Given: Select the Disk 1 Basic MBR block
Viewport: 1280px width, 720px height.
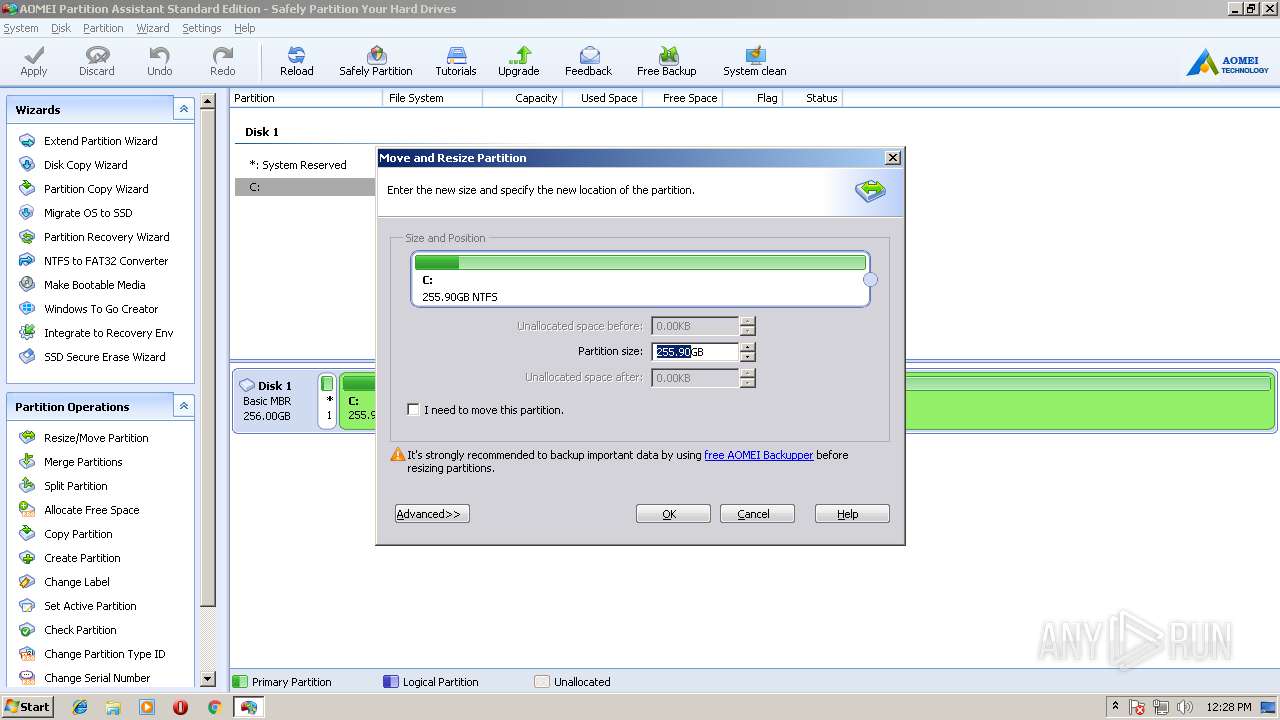Looking at the screenshot, I should pos(274,401).
